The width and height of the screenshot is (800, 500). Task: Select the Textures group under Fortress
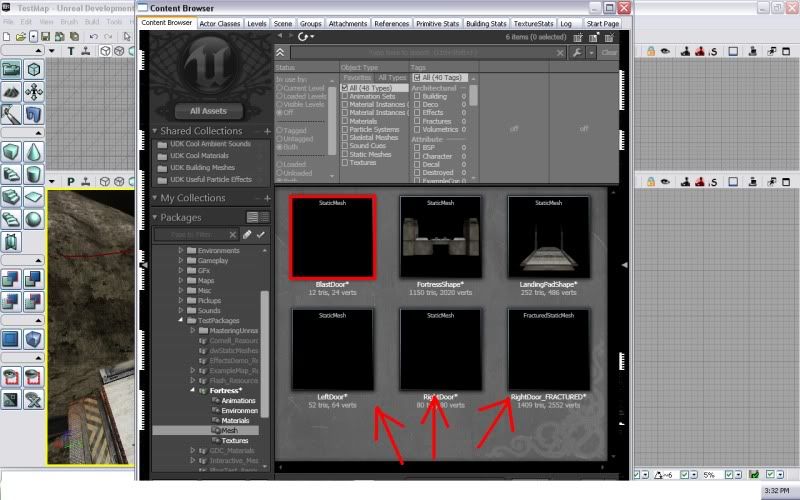coord(234,440)
